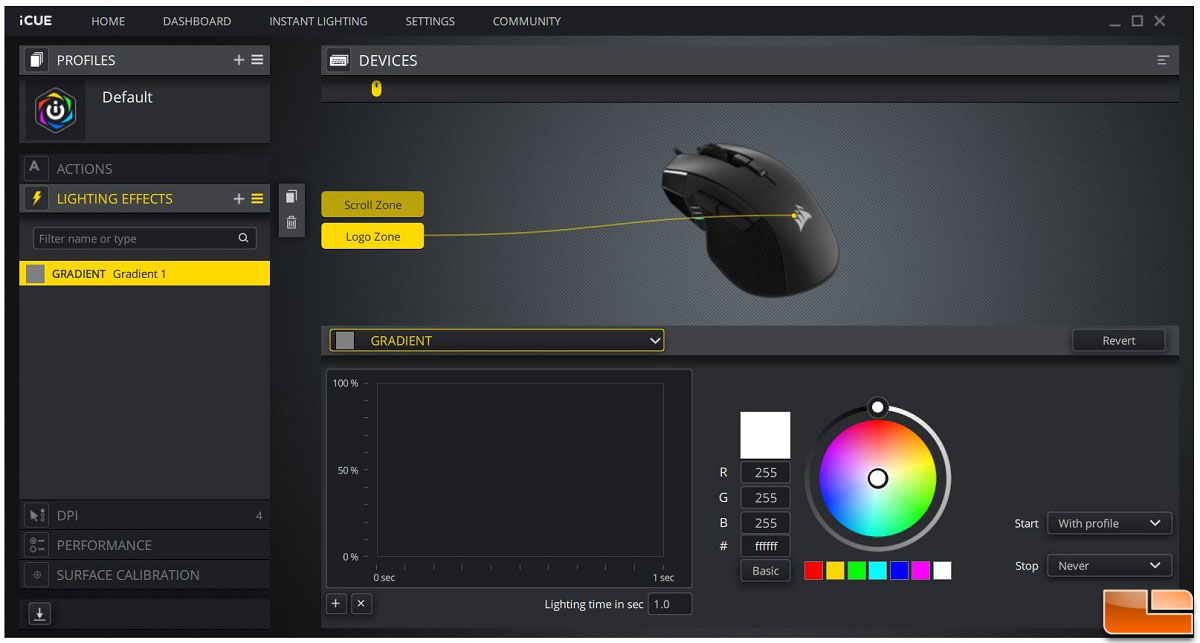Open Lighting Effects hamburger menu
The height and width of the screenshot is (643, 1200).
(x=257, y=199)
